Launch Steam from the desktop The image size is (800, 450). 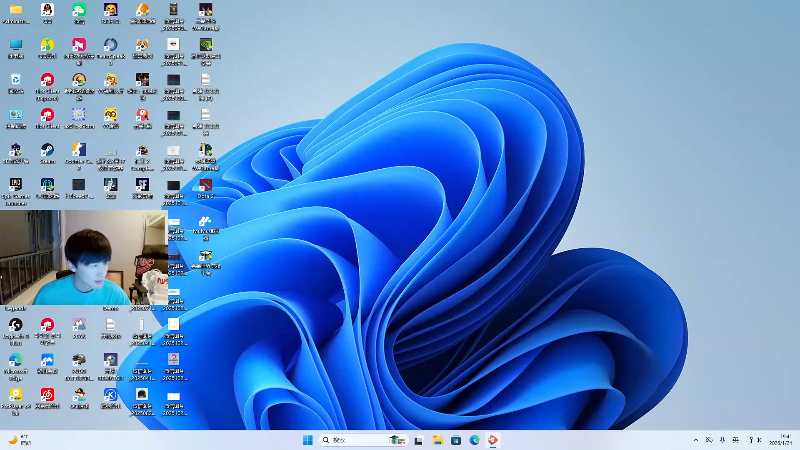click(x=47, y=150)
